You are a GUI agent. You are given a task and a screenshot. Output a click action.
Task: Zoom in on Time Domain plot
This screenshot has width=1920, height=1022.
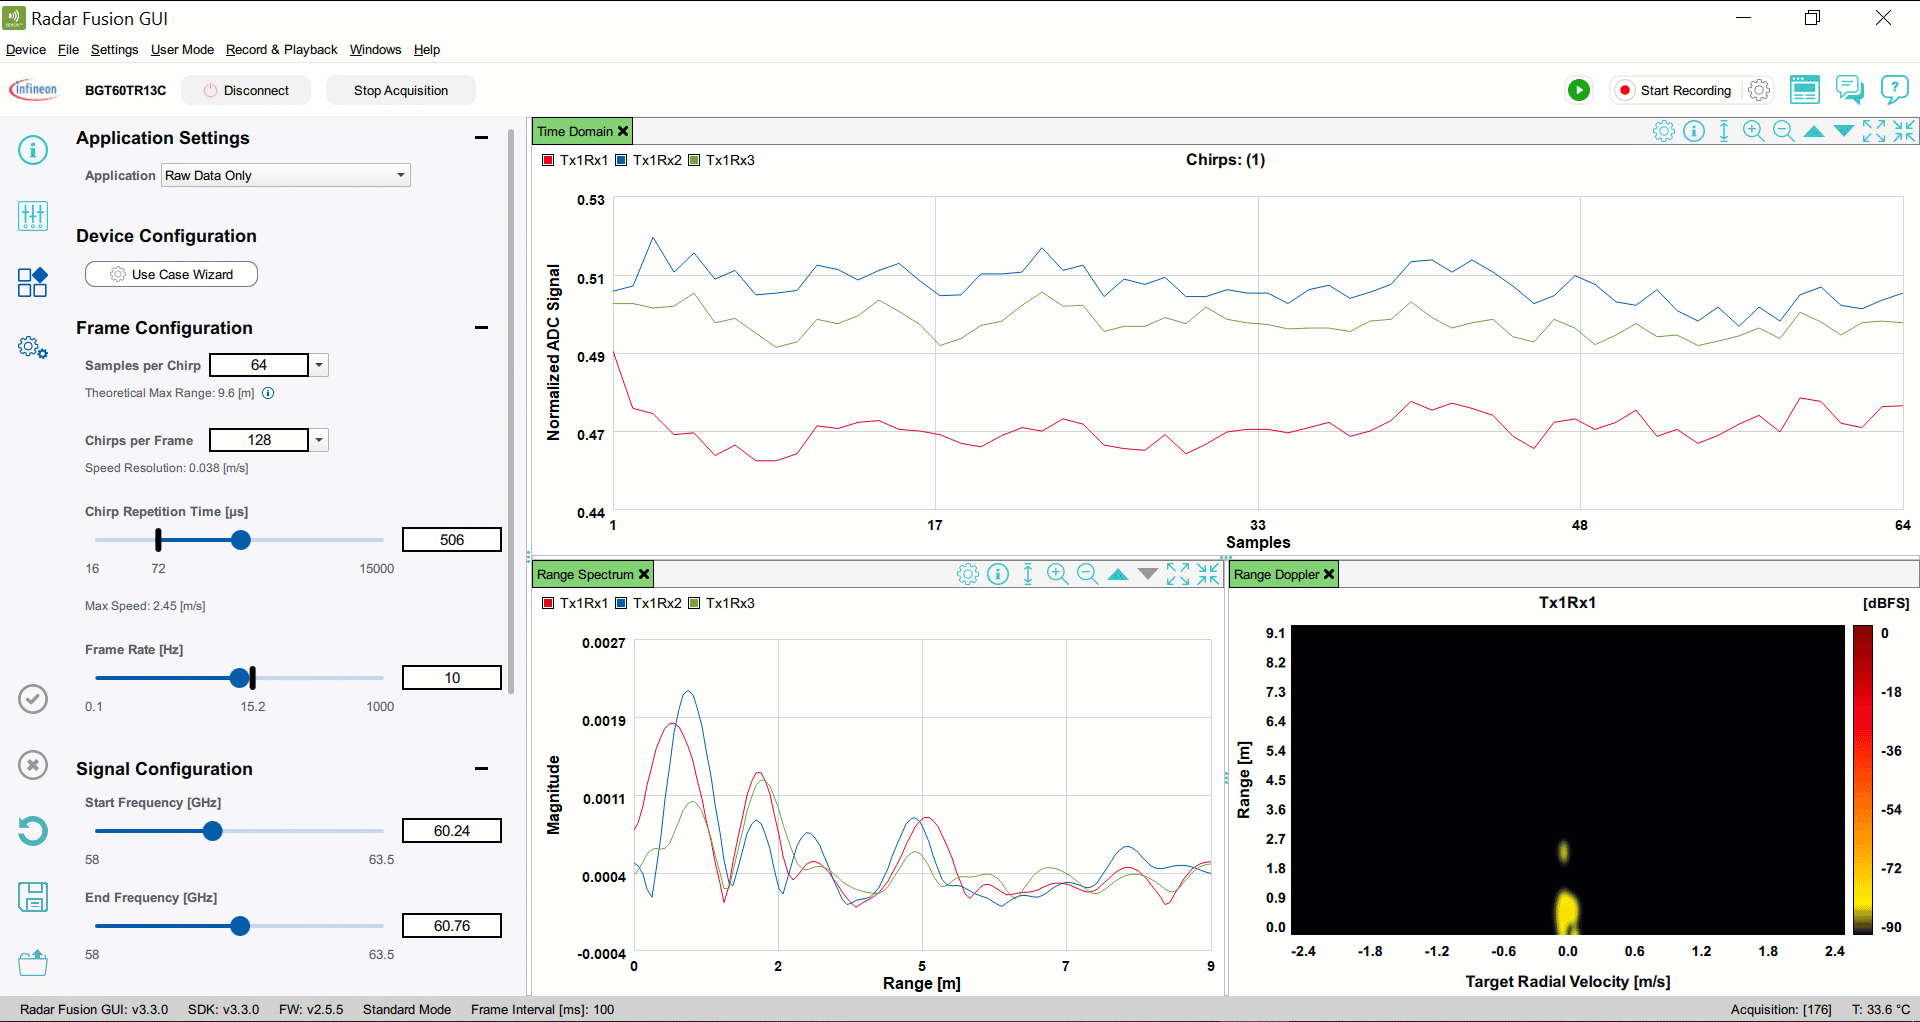tap(1753, 131)
